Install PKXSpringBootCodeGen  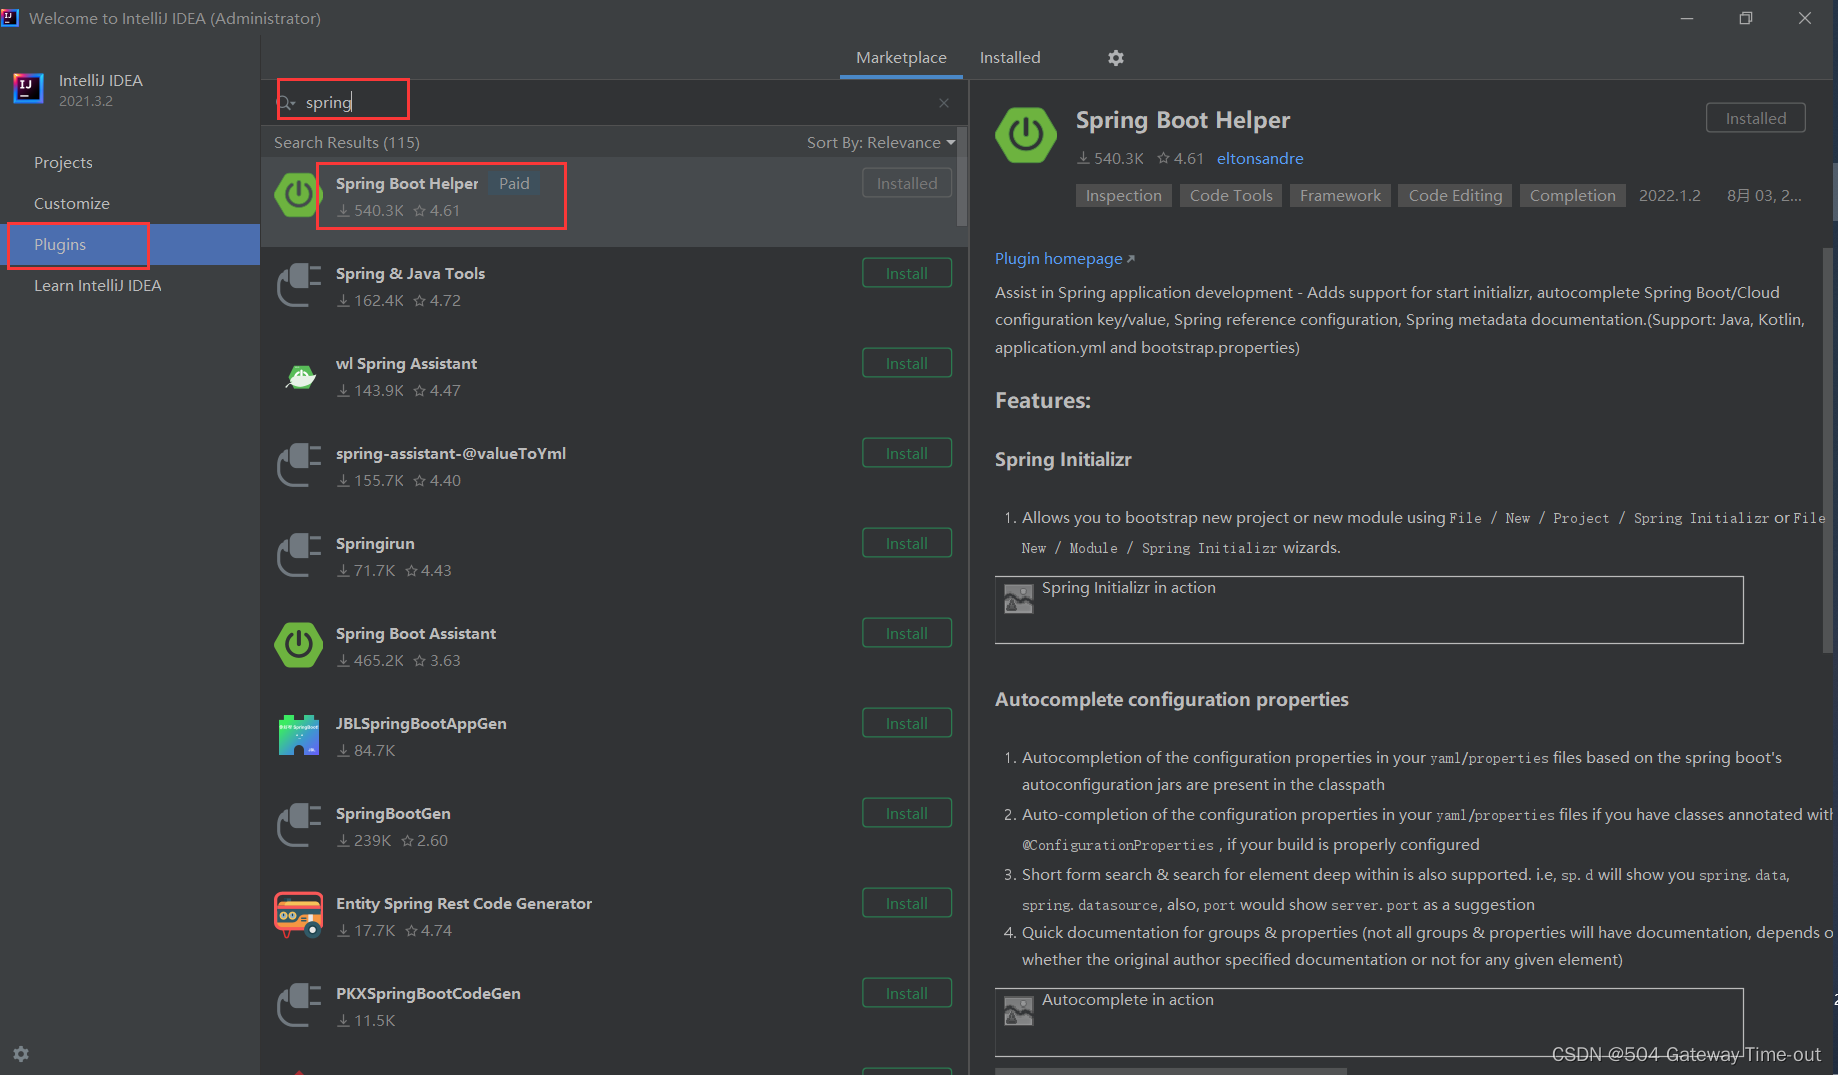pos(907,994)
